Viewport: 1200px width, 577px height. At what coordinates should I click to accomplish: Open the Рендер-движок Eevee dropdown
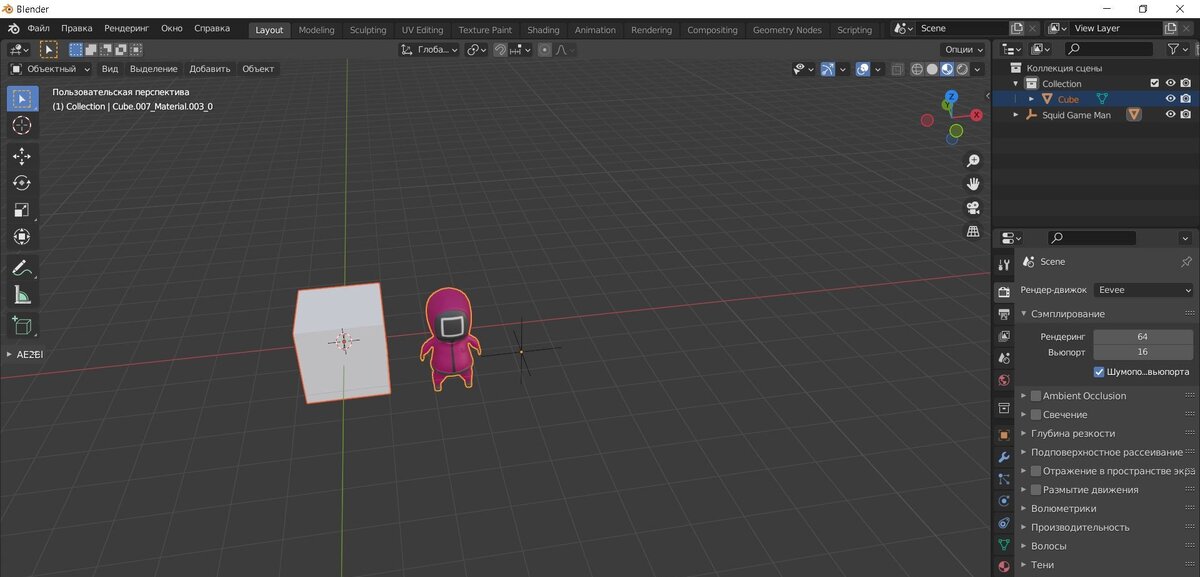(x=1143, y=290)
